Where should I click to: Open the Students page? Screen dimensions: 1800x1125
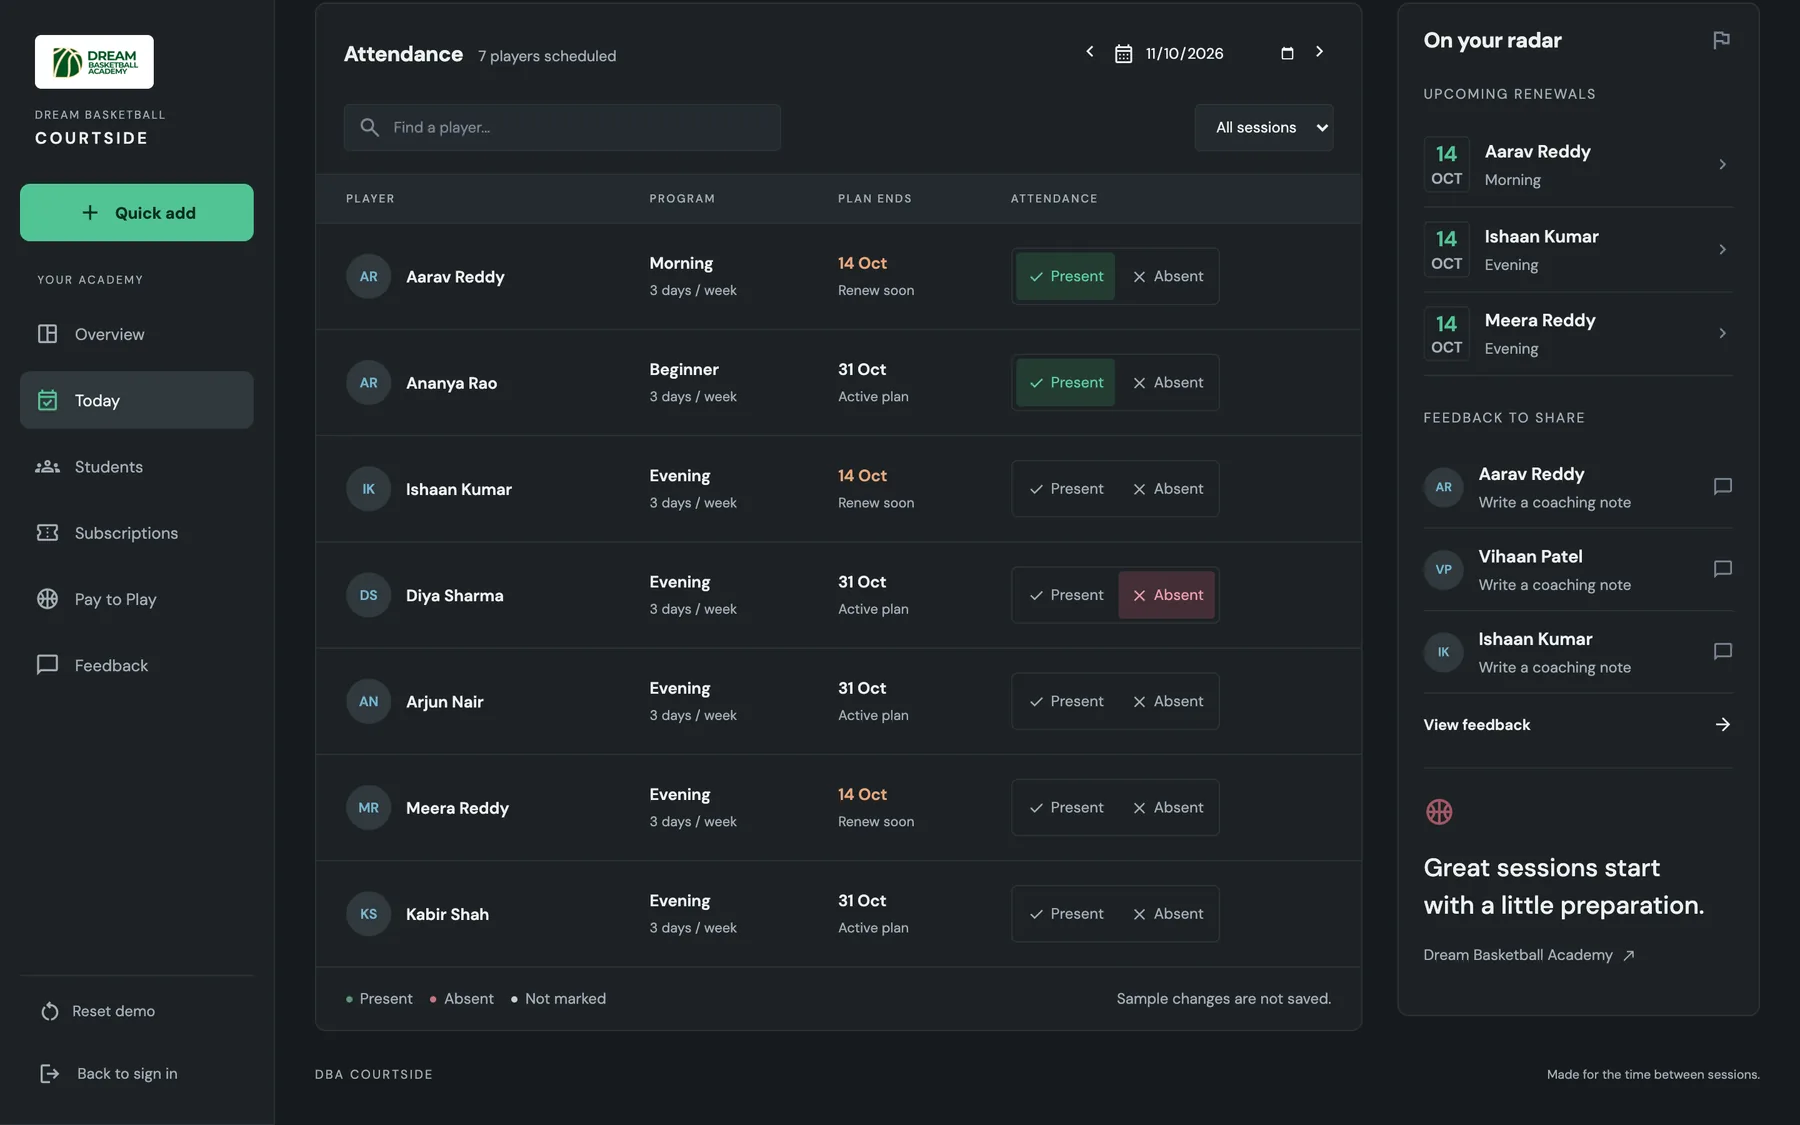click(x=136, y=467)
